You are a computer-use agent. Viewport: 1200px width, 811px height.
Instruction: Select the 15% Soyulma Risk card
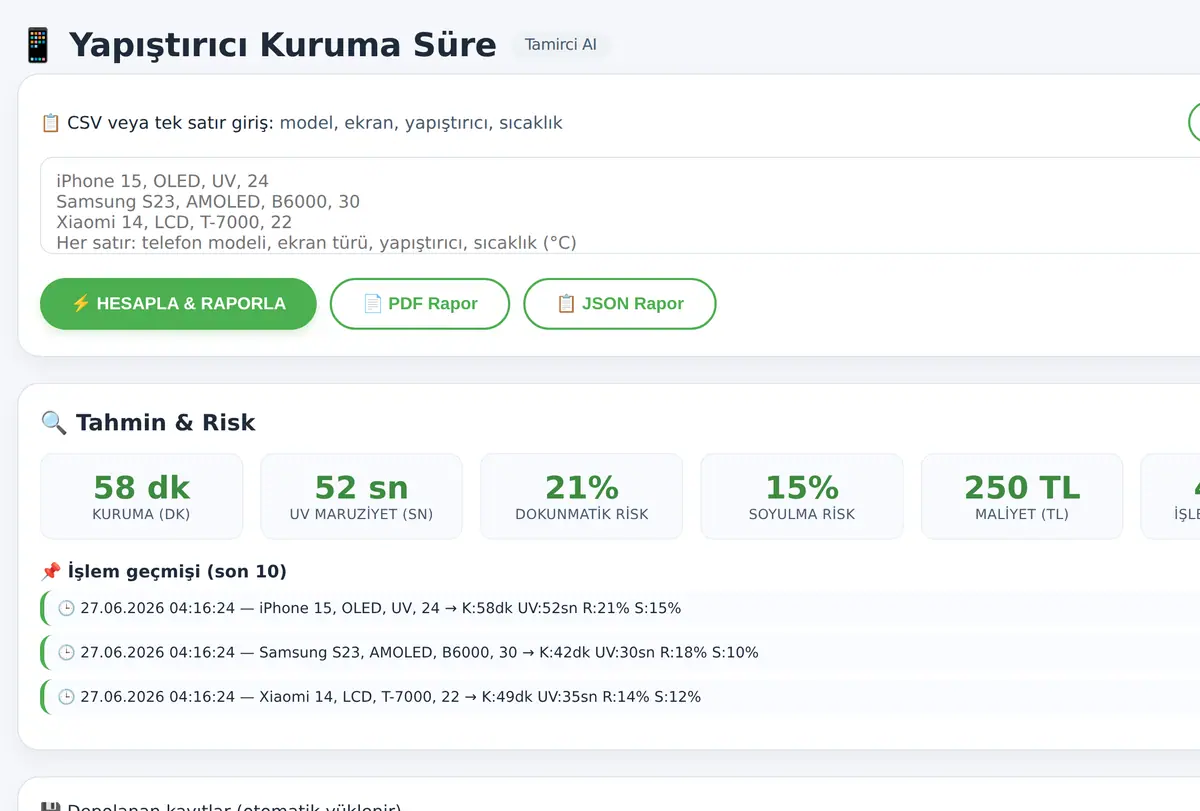pos(802,497)
